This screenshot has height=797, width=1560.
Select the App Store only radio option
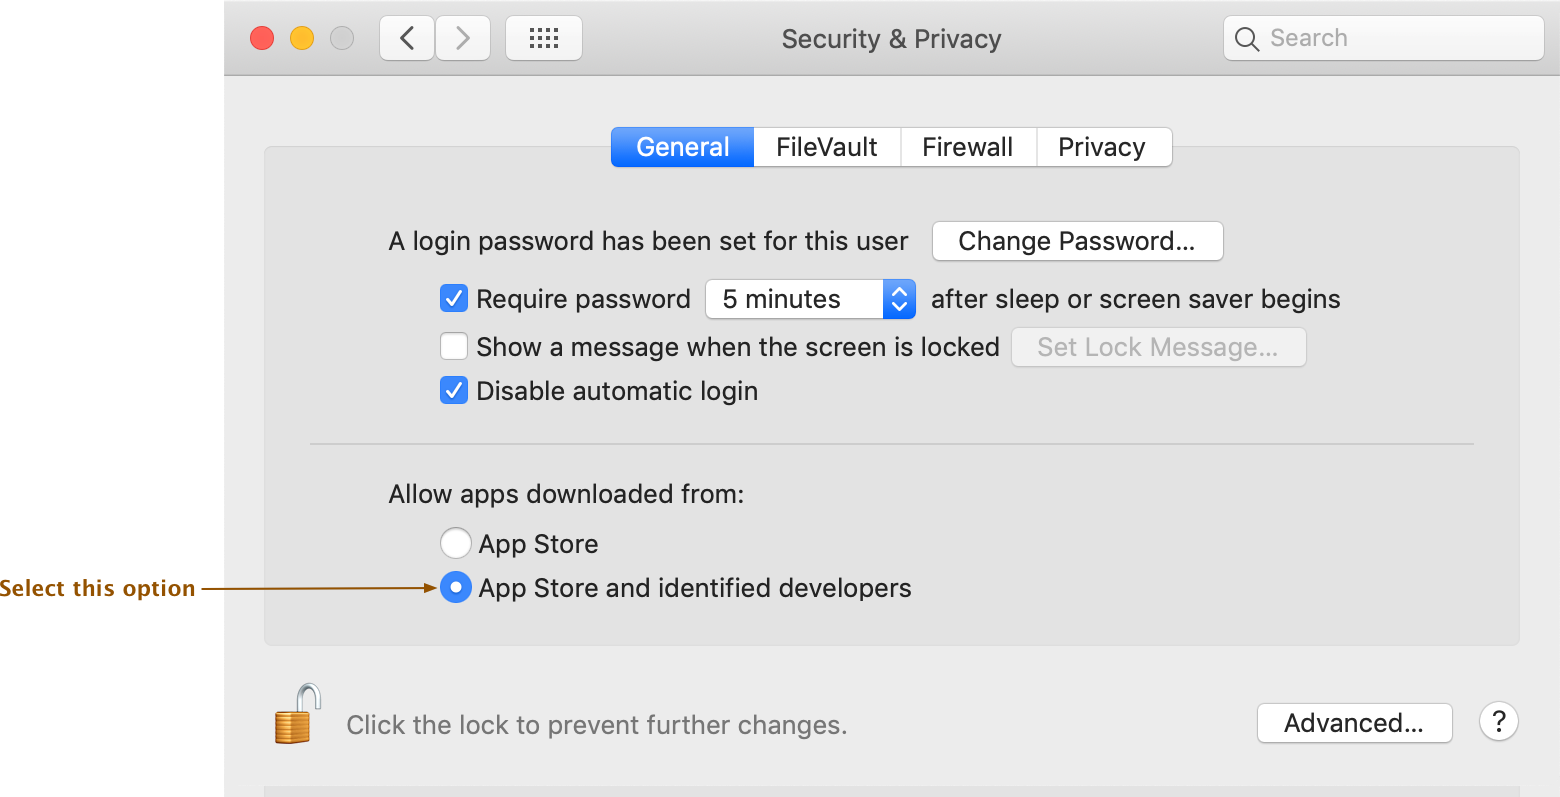point(456,544)
